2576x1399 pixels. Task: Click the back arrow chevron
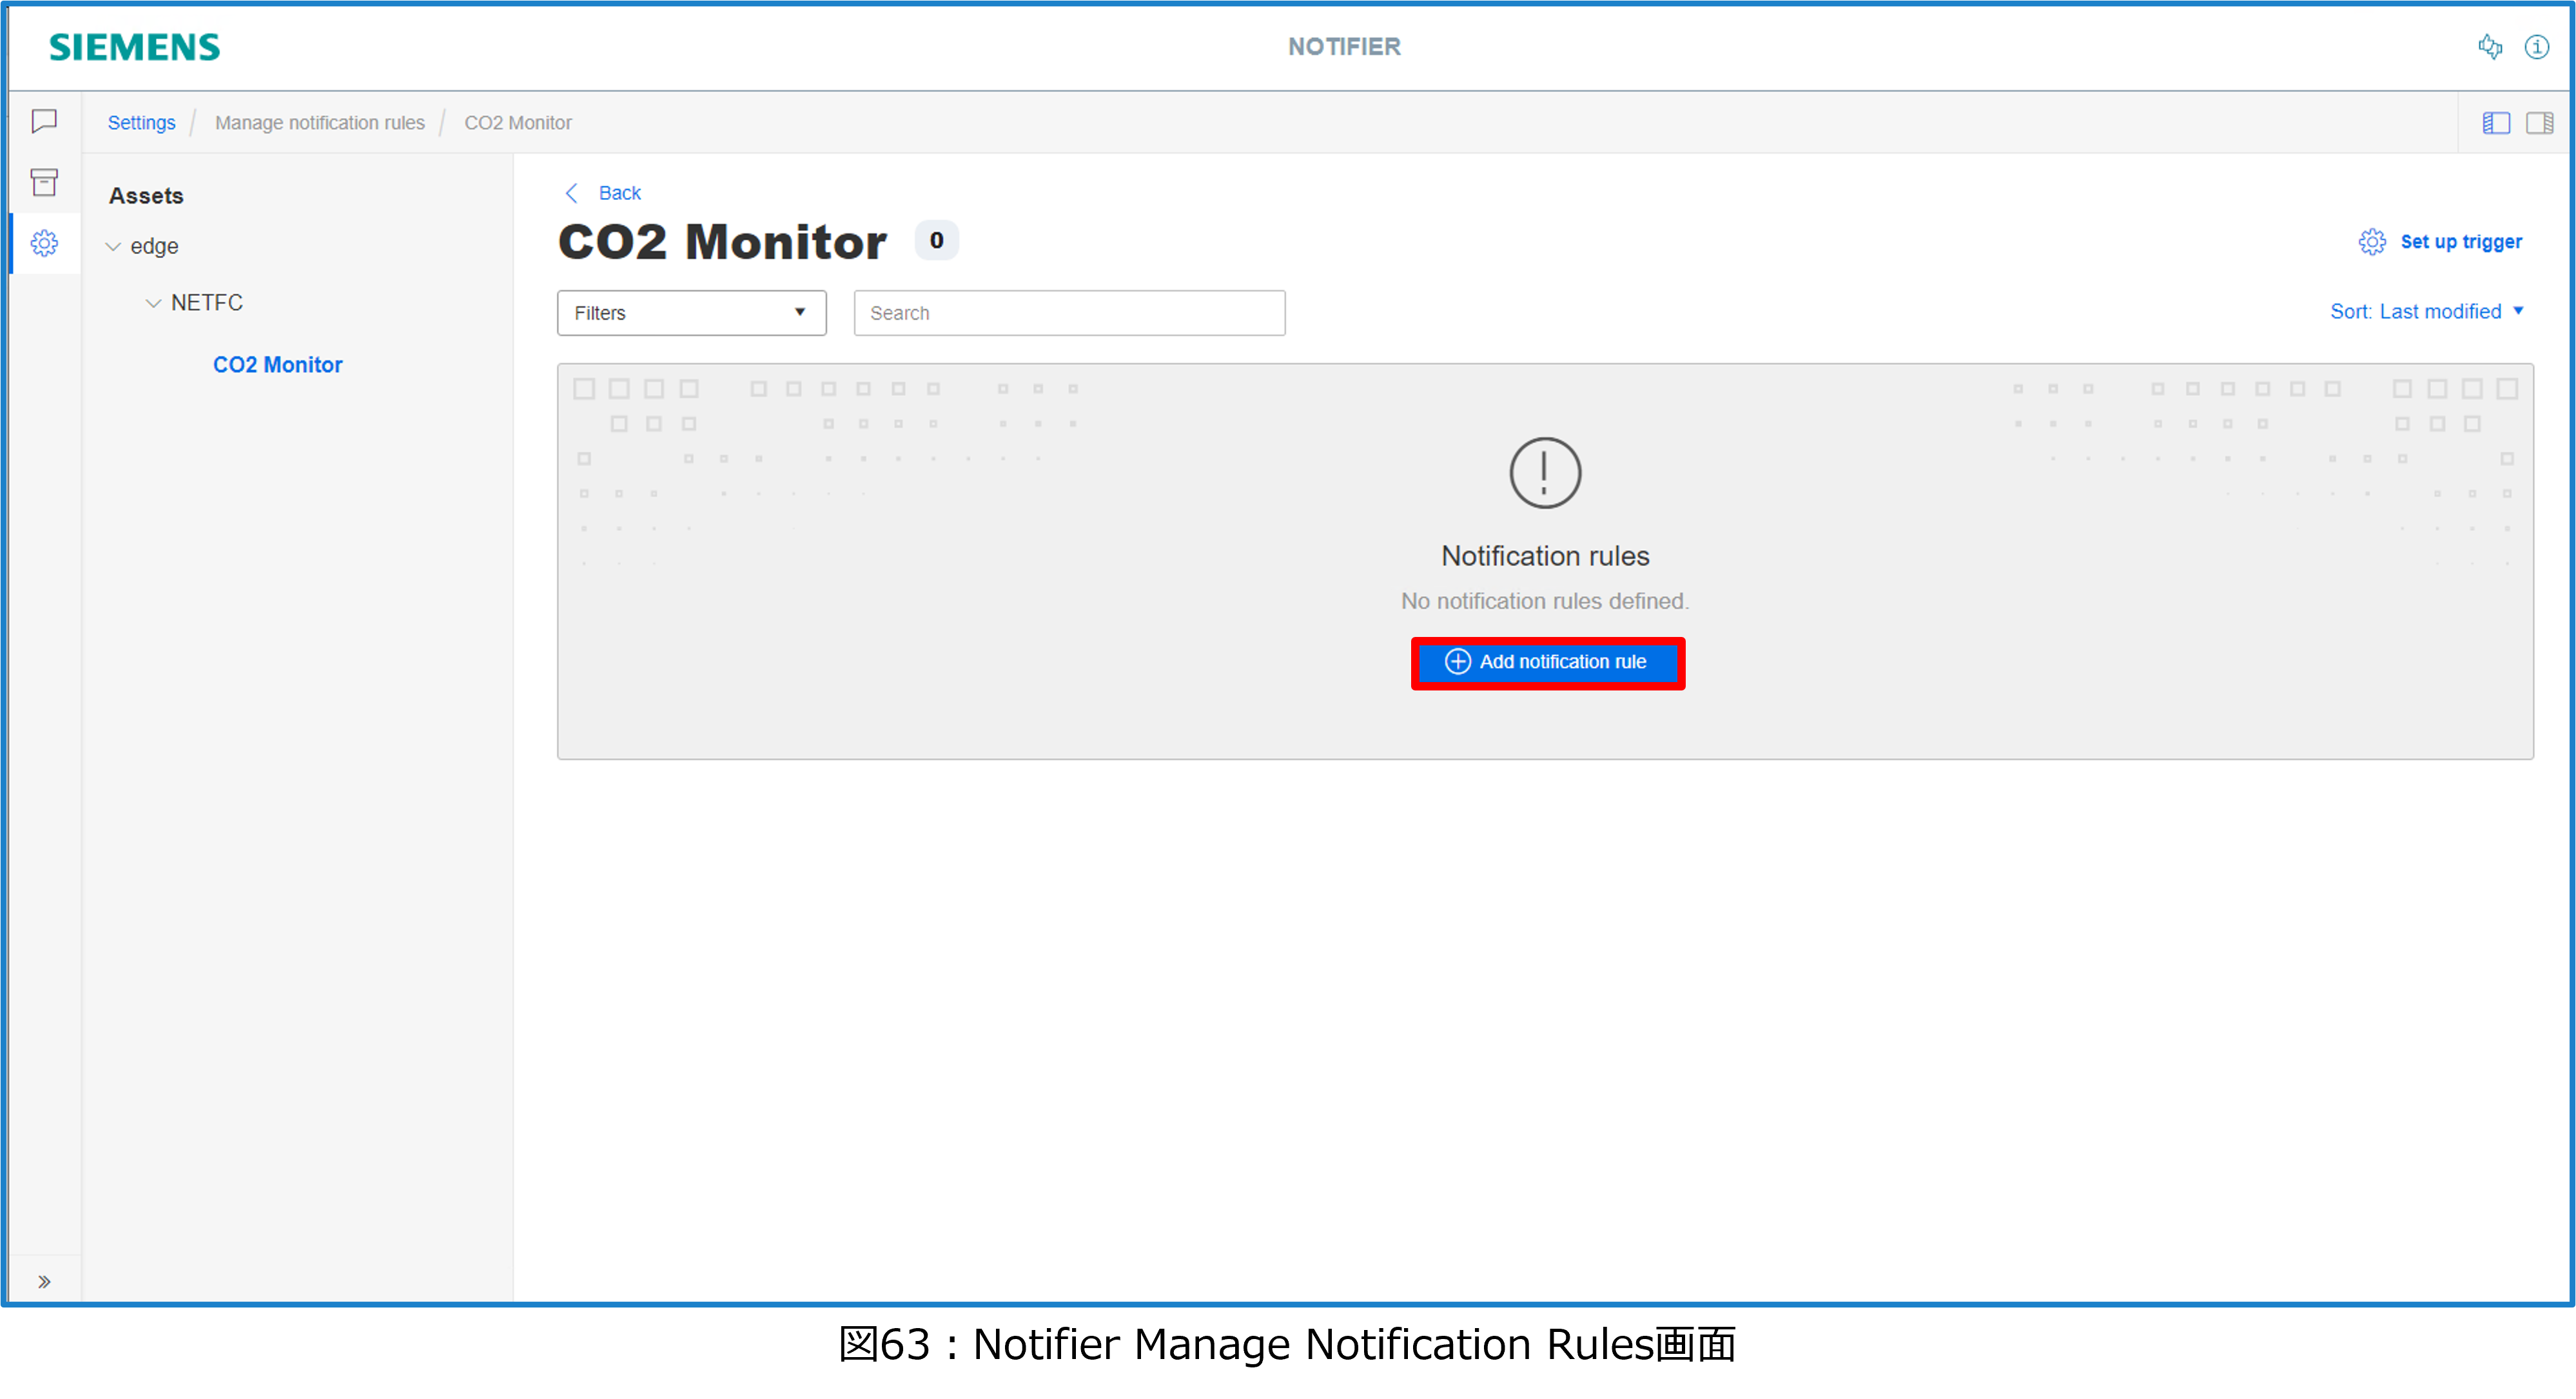pos(572,193)
